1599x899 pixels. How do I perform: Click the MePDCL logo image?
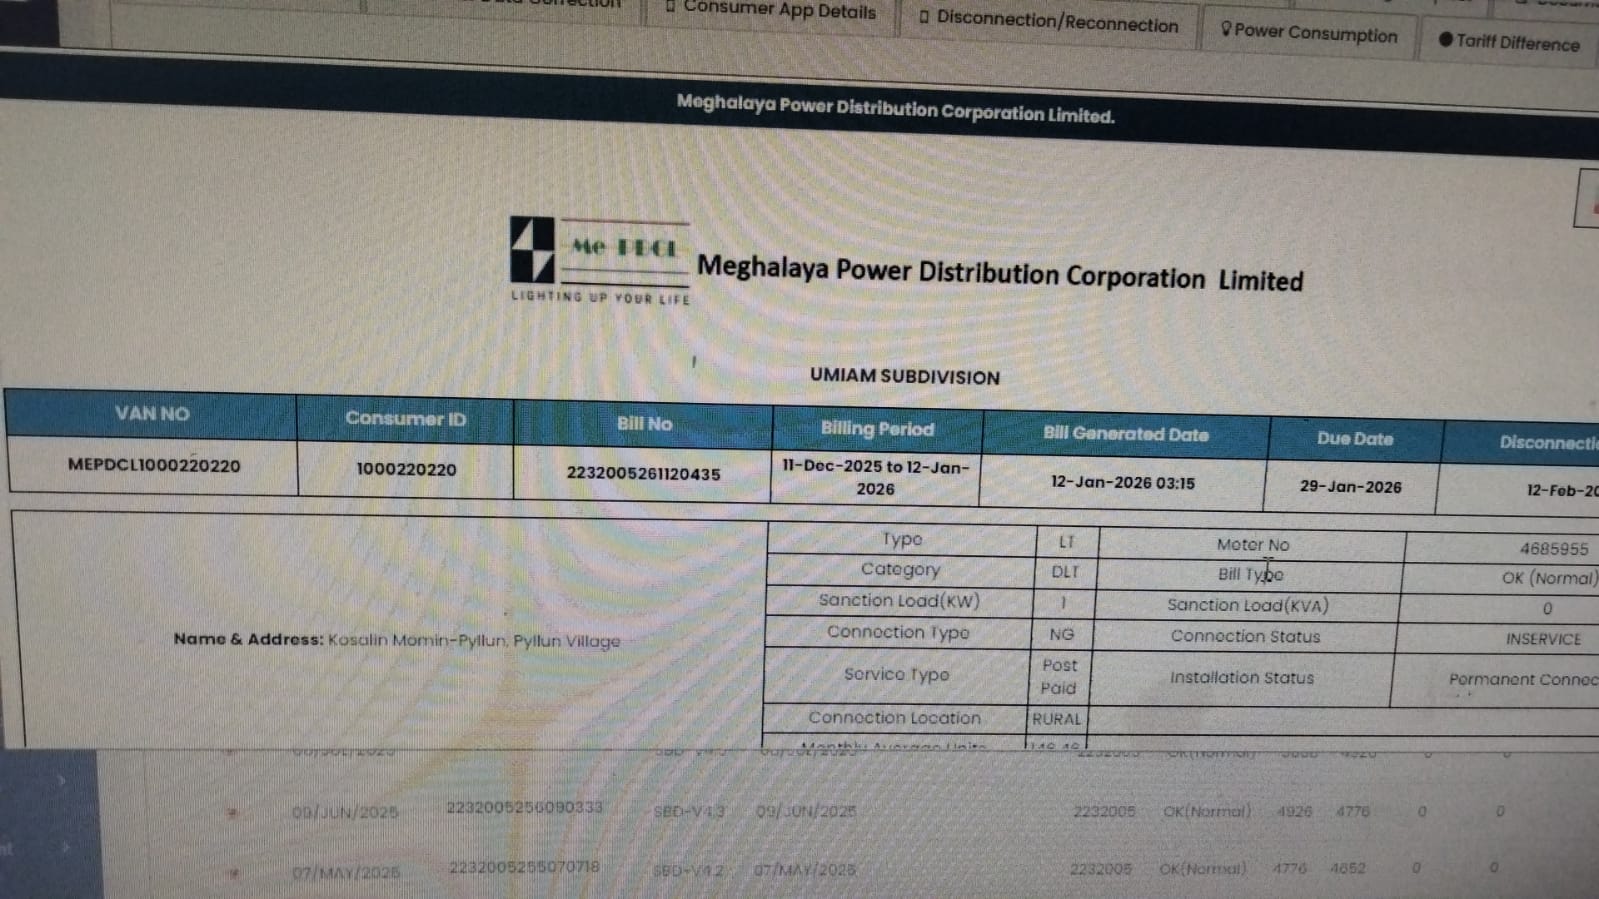tap(600, 260)
